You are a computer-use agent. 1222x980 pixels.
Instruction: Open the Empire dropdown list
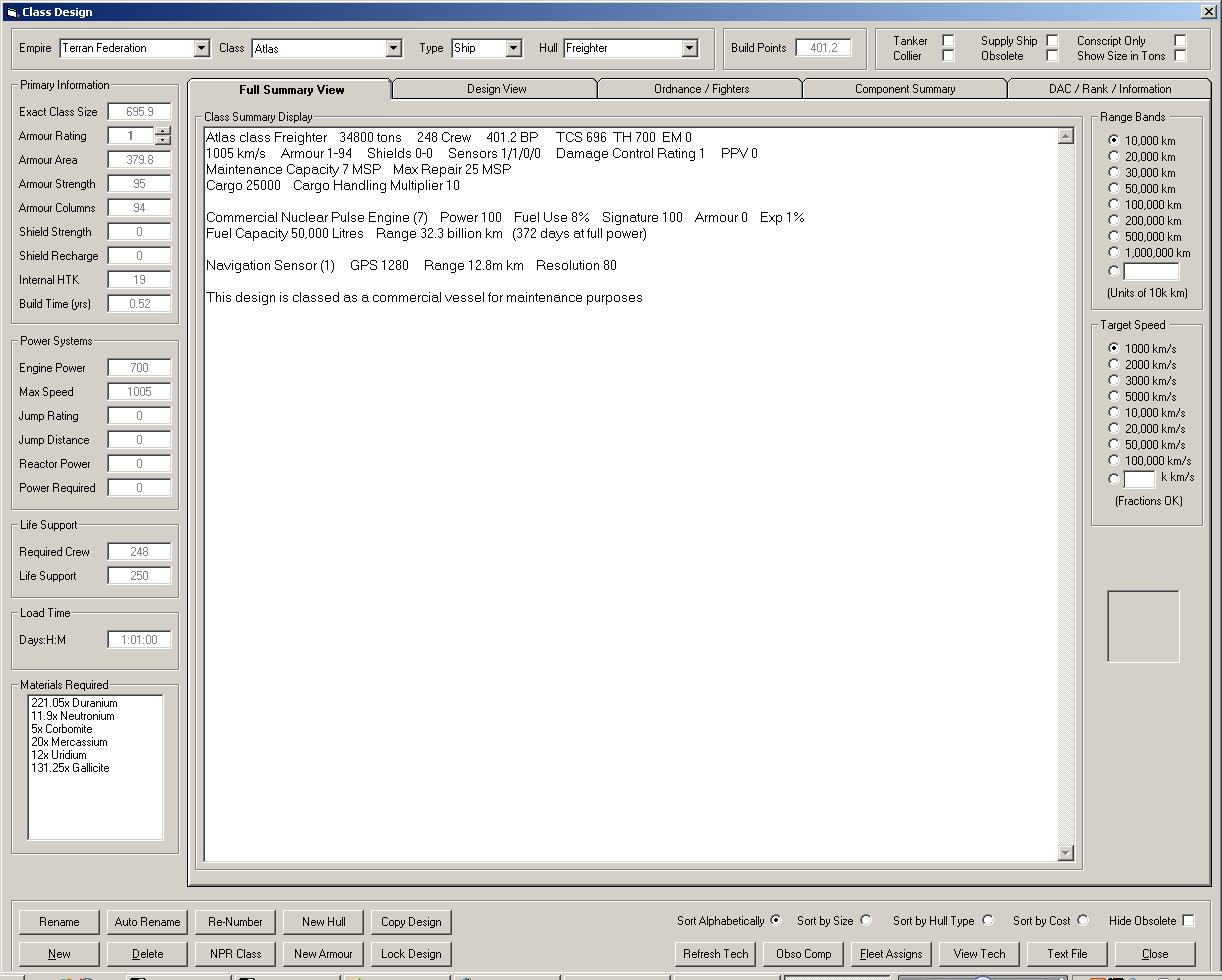click(x=201, y=48)
